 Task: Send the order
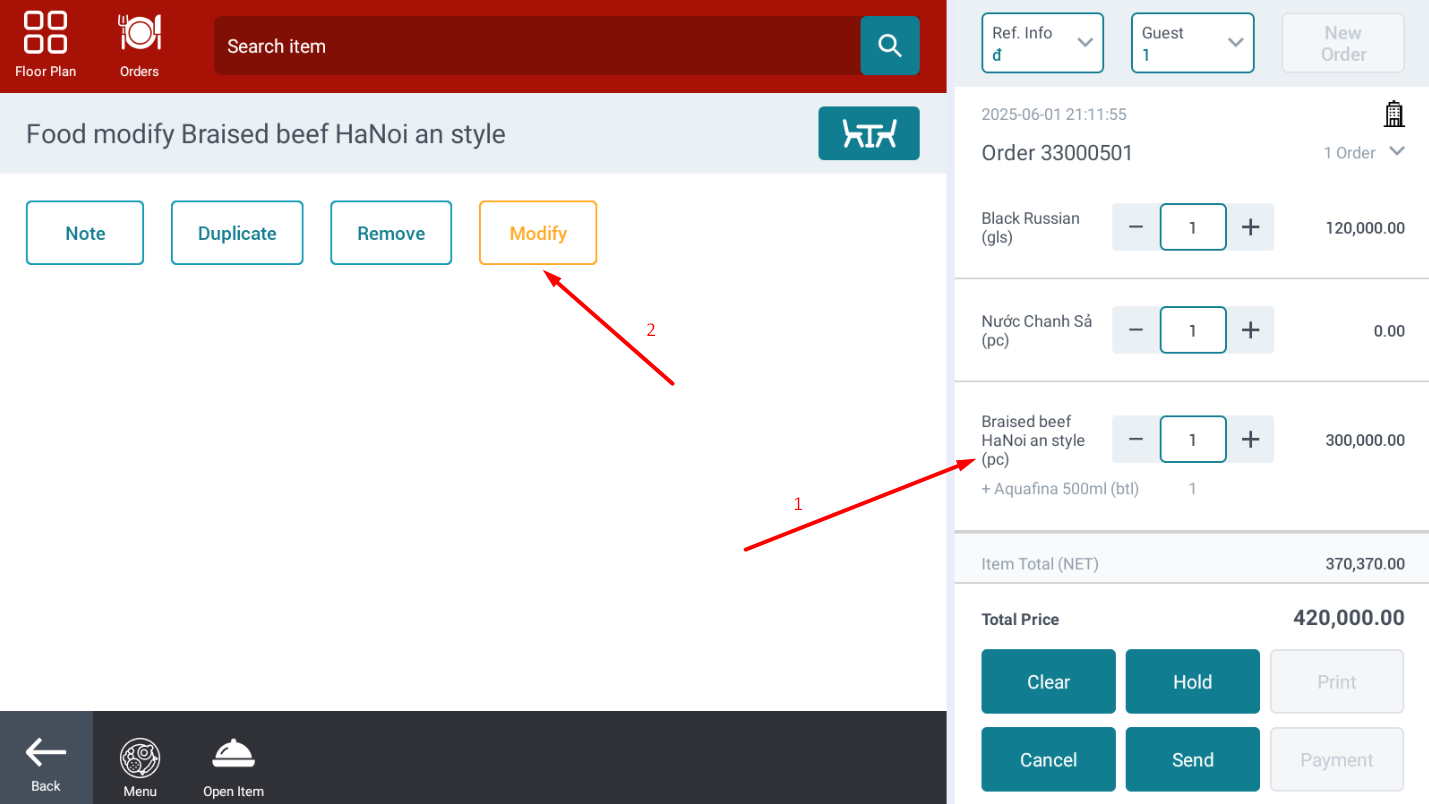coord(1192,760)
